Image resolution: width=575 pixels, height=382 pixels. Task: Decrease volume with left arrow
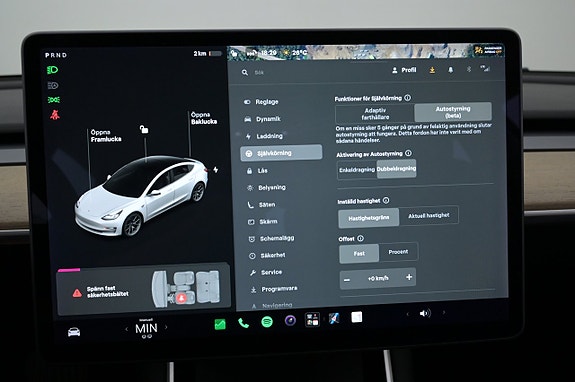click(x=407, y=314)
